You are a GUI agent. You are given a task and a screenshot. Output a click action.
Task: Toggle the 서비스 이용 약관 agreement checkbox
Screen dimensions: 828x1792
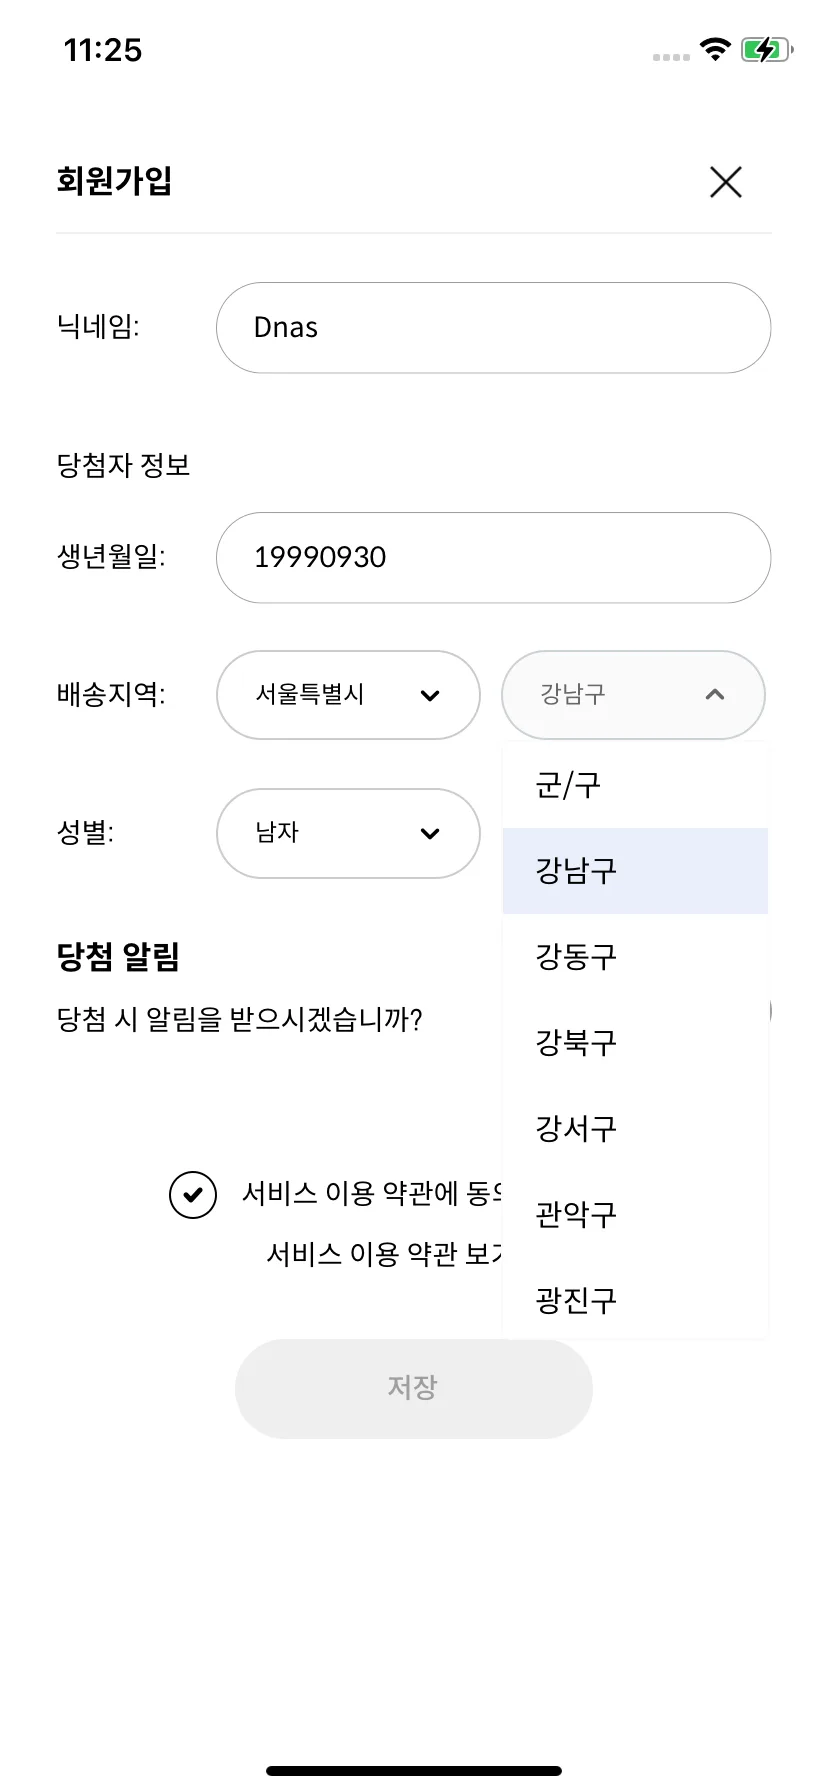(x=193, y=1194)
